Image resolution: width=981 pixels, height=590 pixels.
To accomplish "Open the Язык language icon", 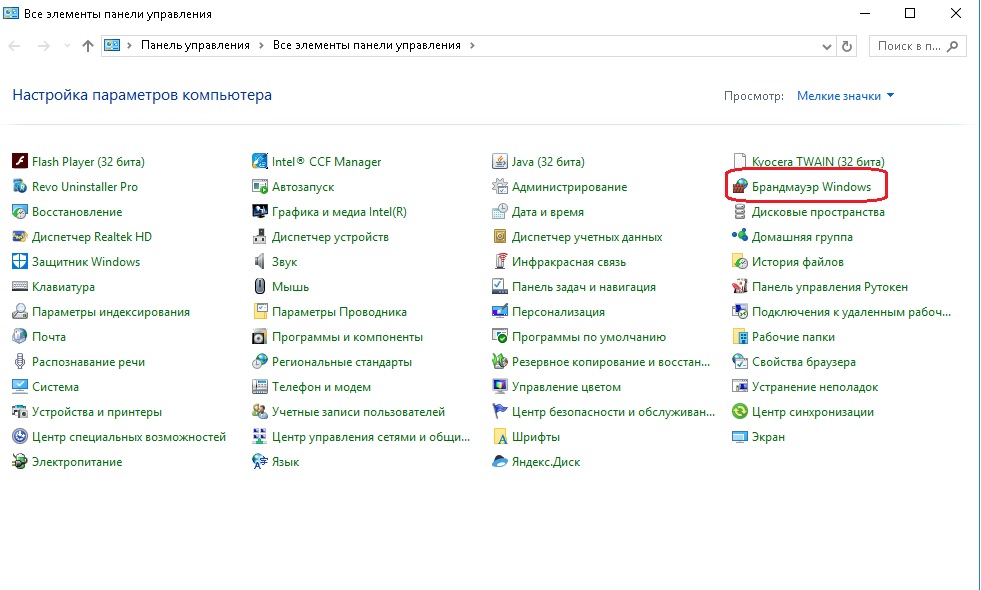I will [260, 462].
